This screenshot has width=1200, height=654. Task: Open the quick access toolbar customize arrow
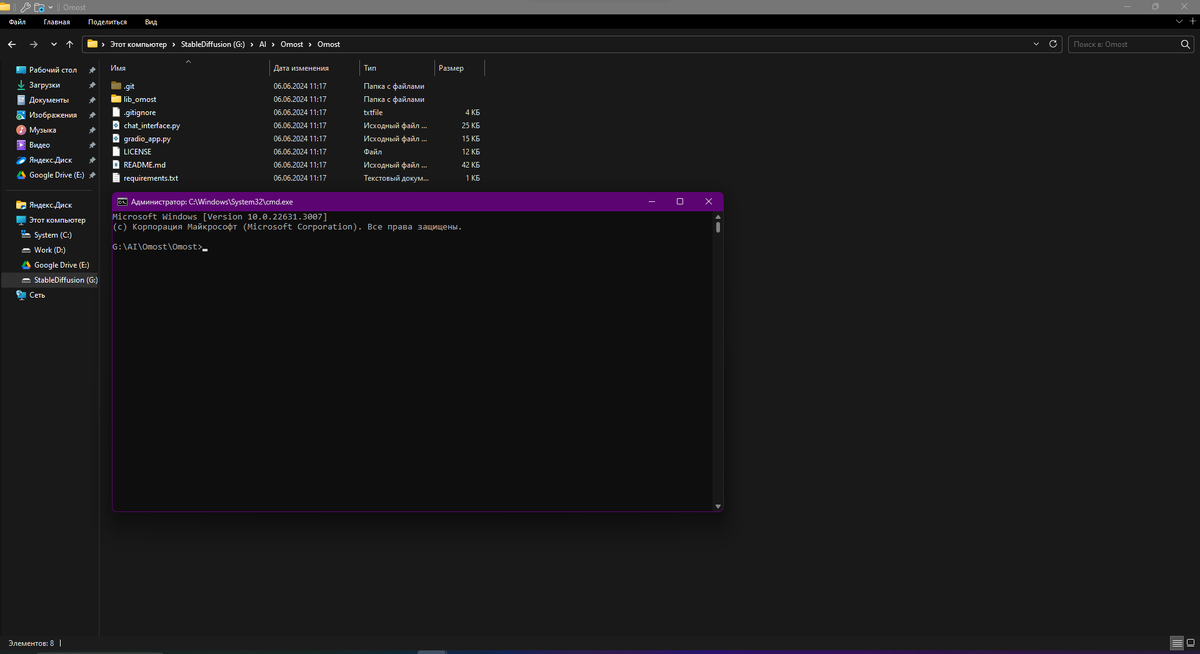pyautogui.click(x=50, y=6)
